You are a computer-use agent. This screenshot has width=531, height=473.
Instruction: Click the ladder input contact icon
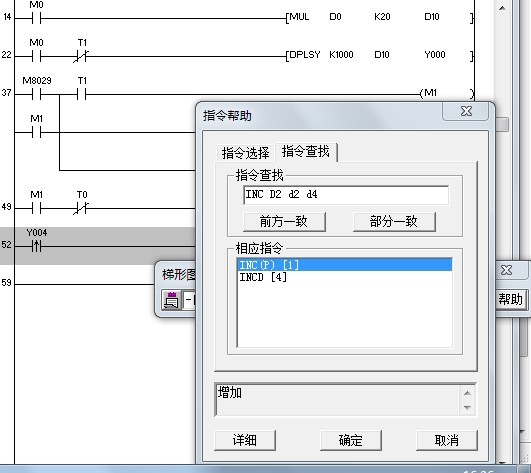tap(171, 300)
